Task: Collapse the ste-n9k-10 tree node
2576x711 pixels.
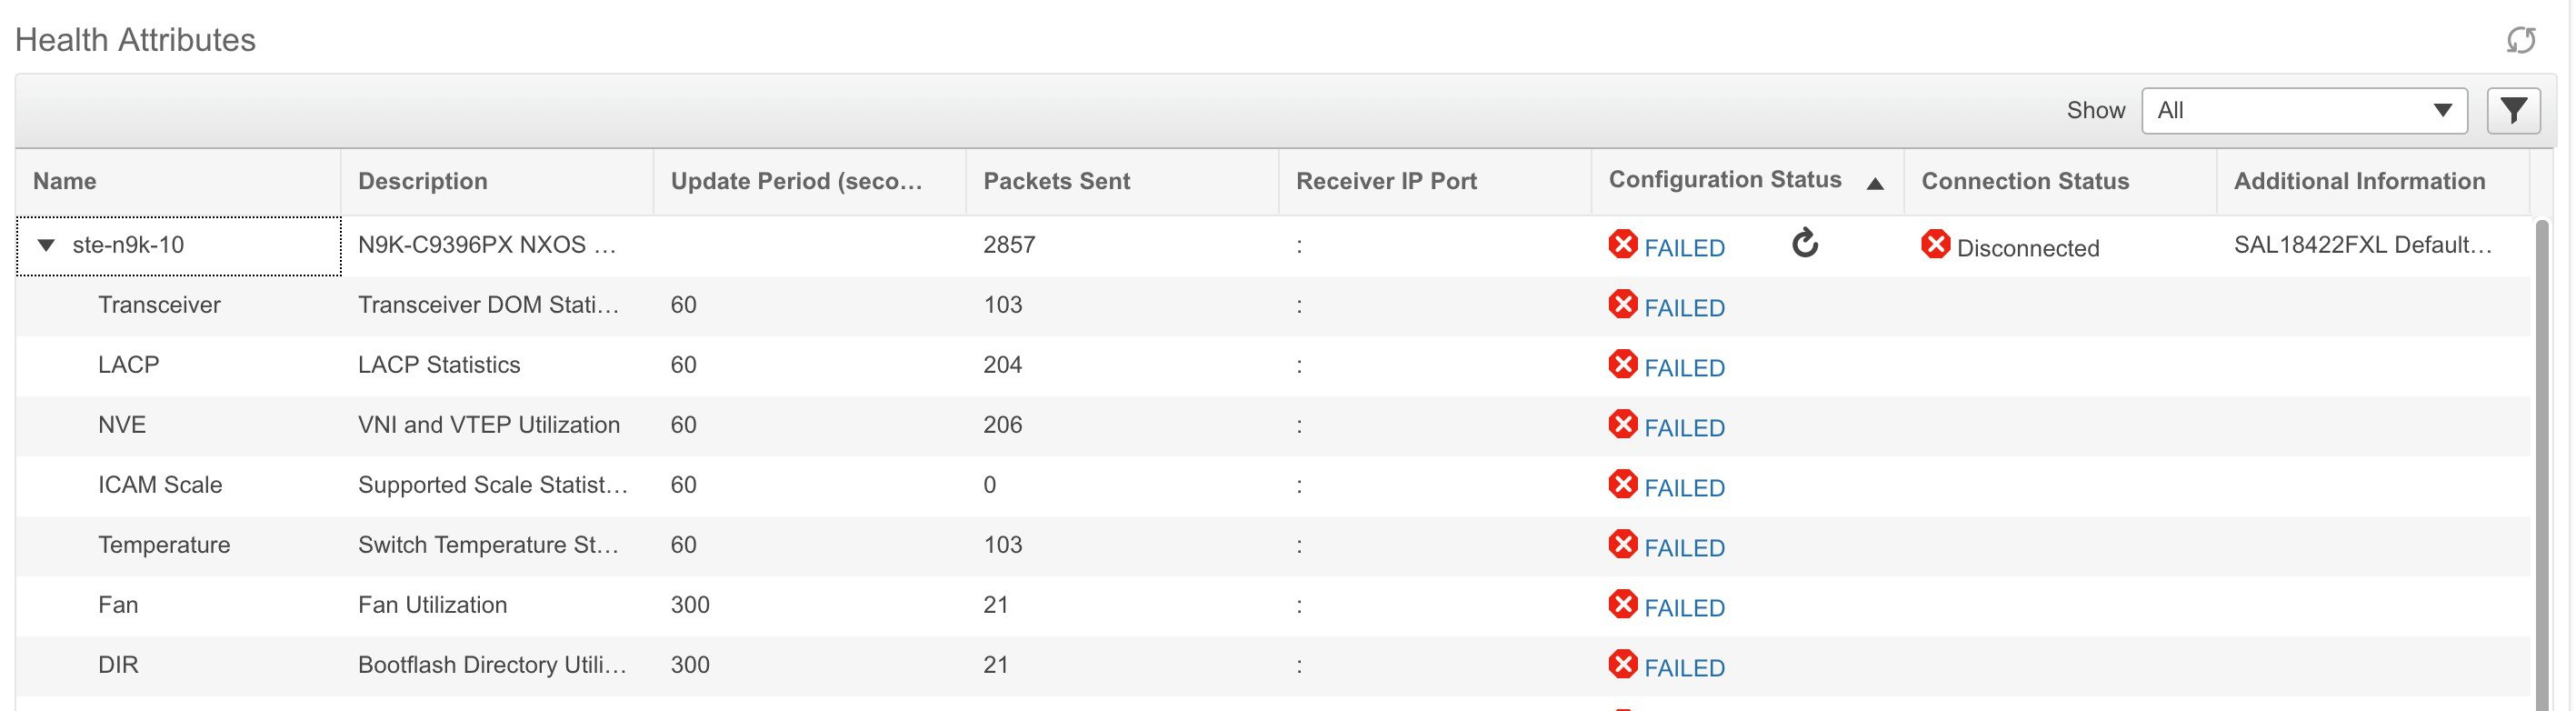Action: pyautogui.click(x=46, y=245)
